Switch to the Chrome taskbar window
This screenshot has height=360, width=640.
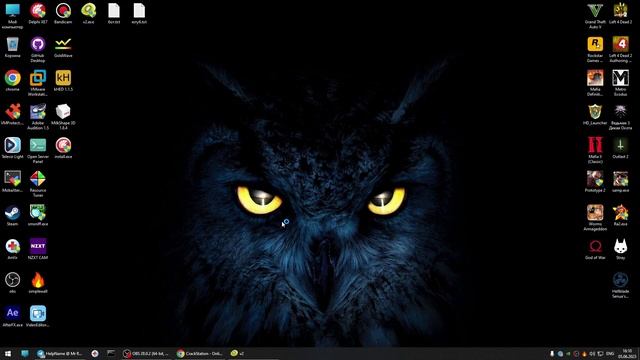click(199, 353)
